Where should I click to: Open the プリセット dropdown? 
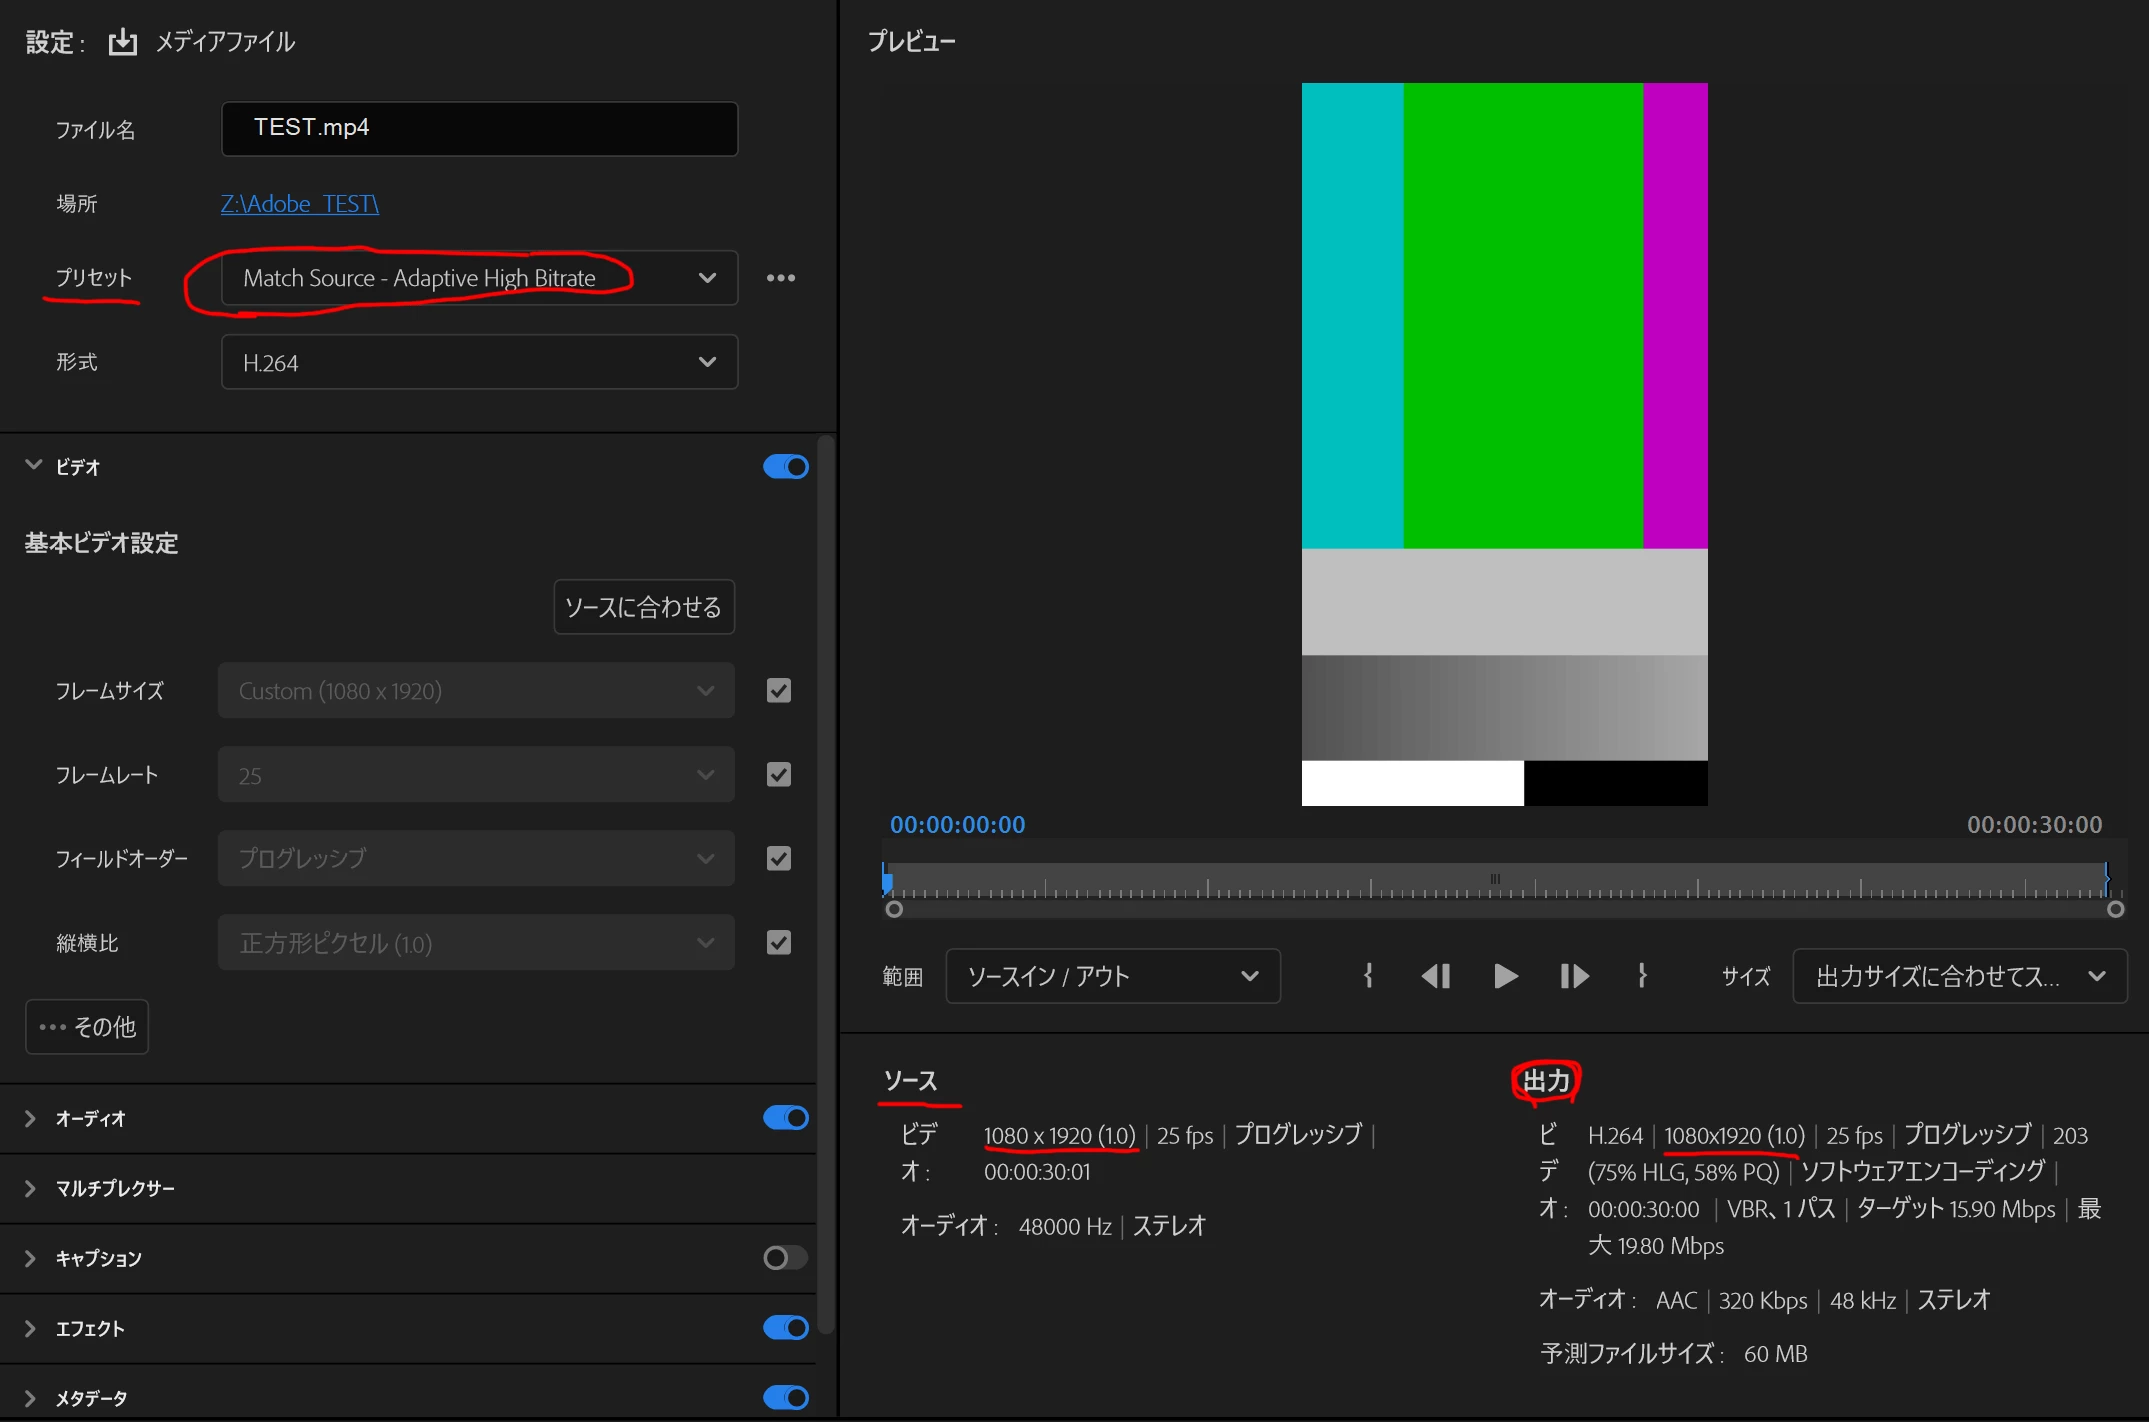479,278
